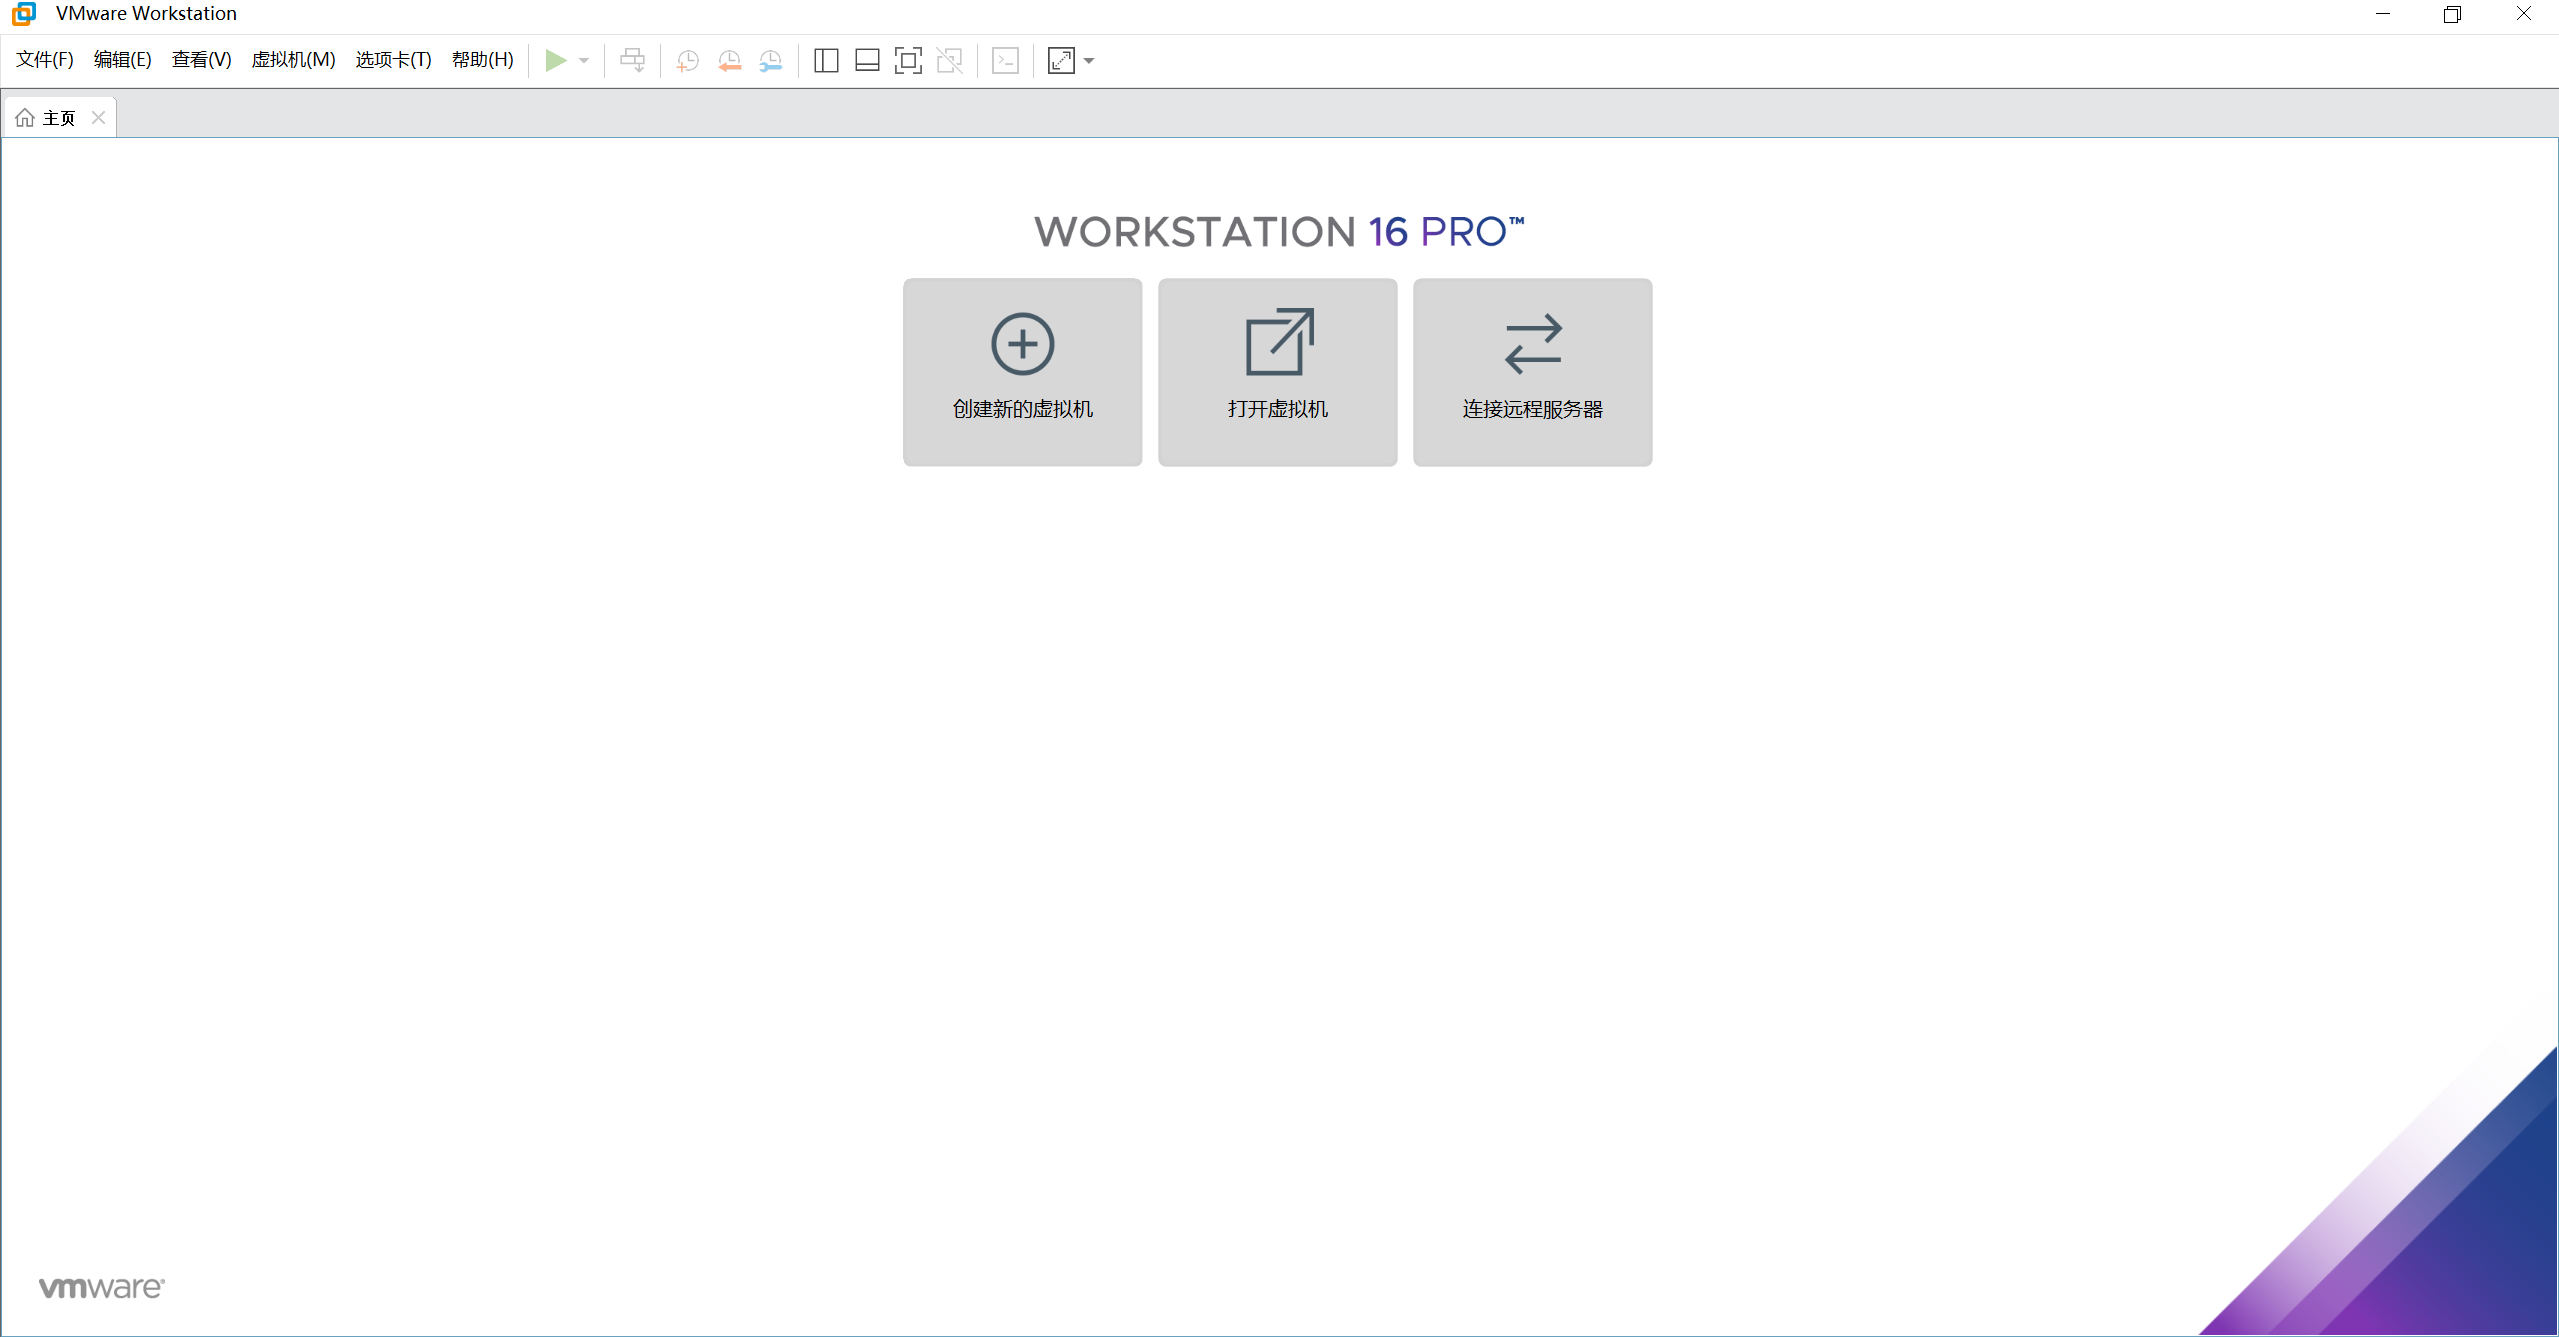Open the 文件(F) menu

coord(45,60)
